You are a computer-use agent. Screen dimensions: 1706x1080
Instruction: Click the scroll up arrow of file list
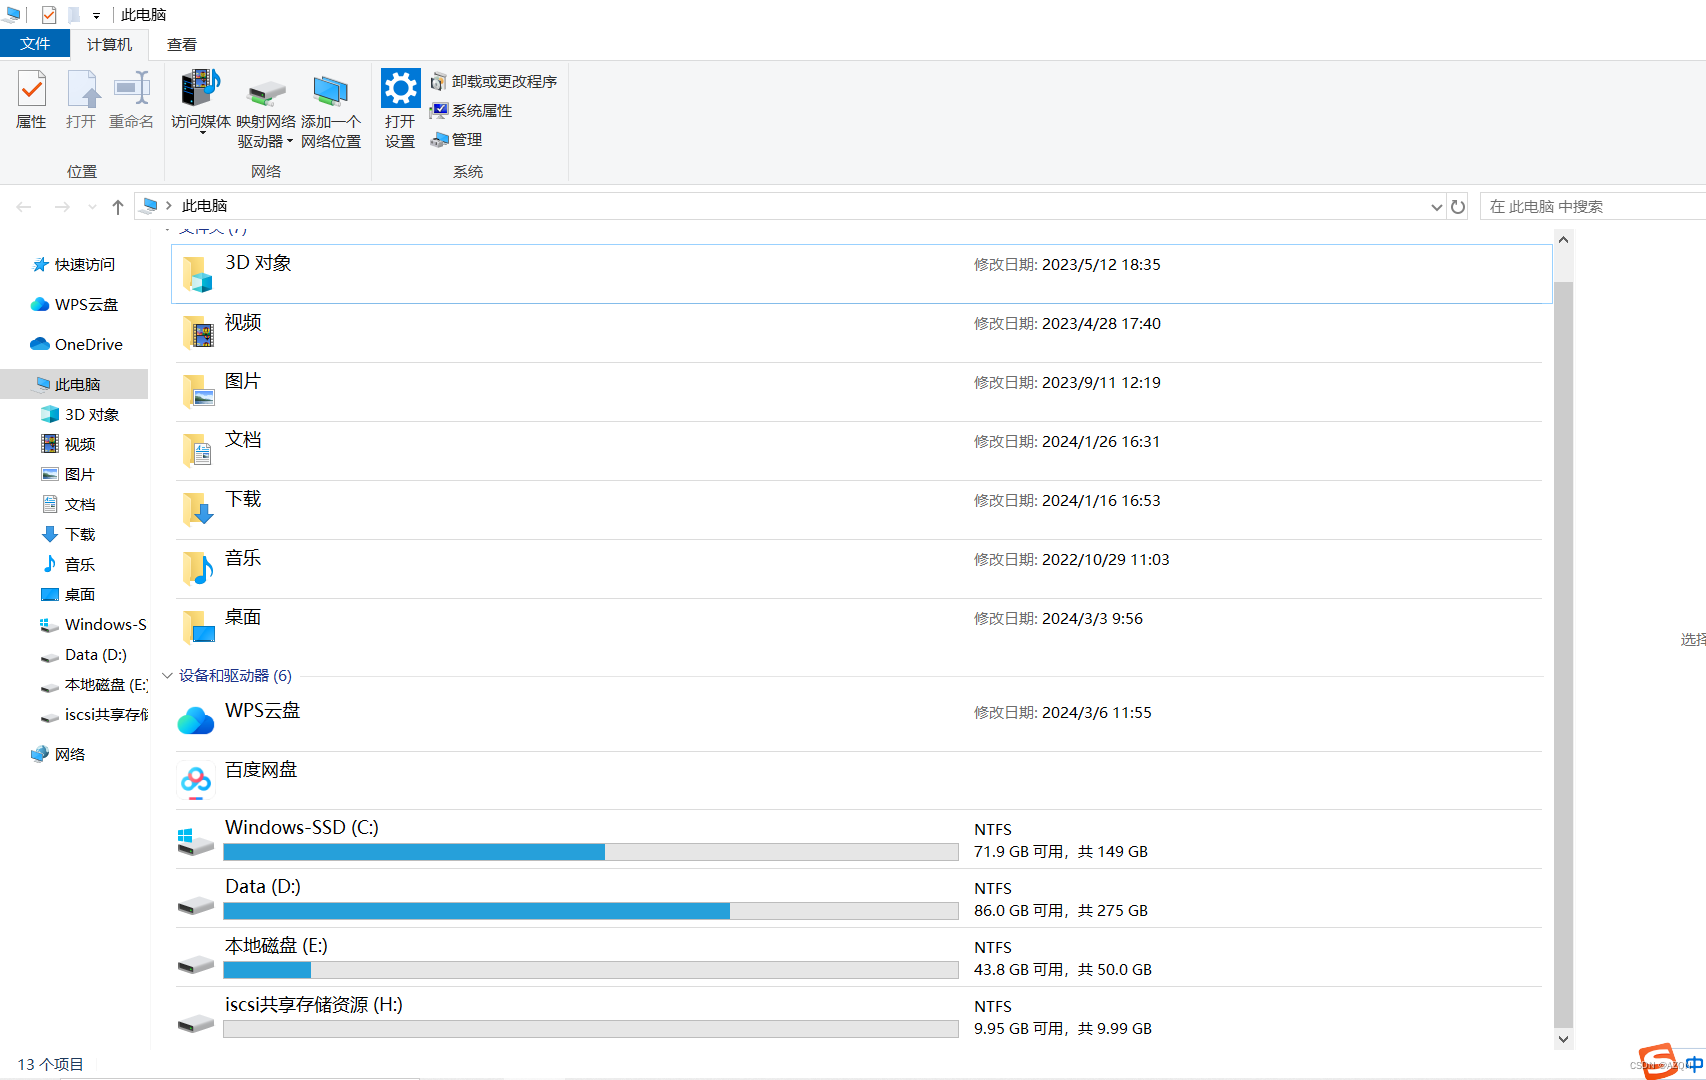[1563, 240]
